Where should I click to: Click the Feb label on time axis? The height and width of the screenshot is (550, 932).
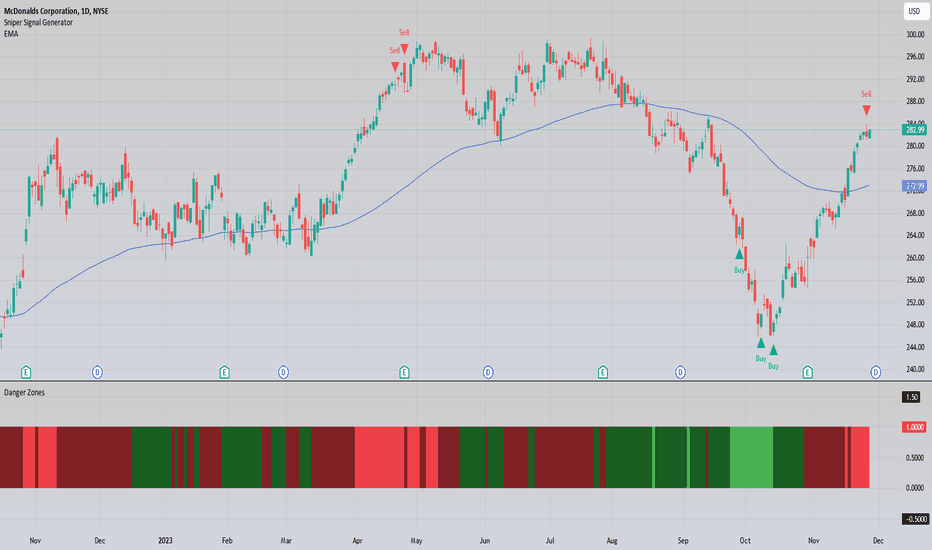227,540
